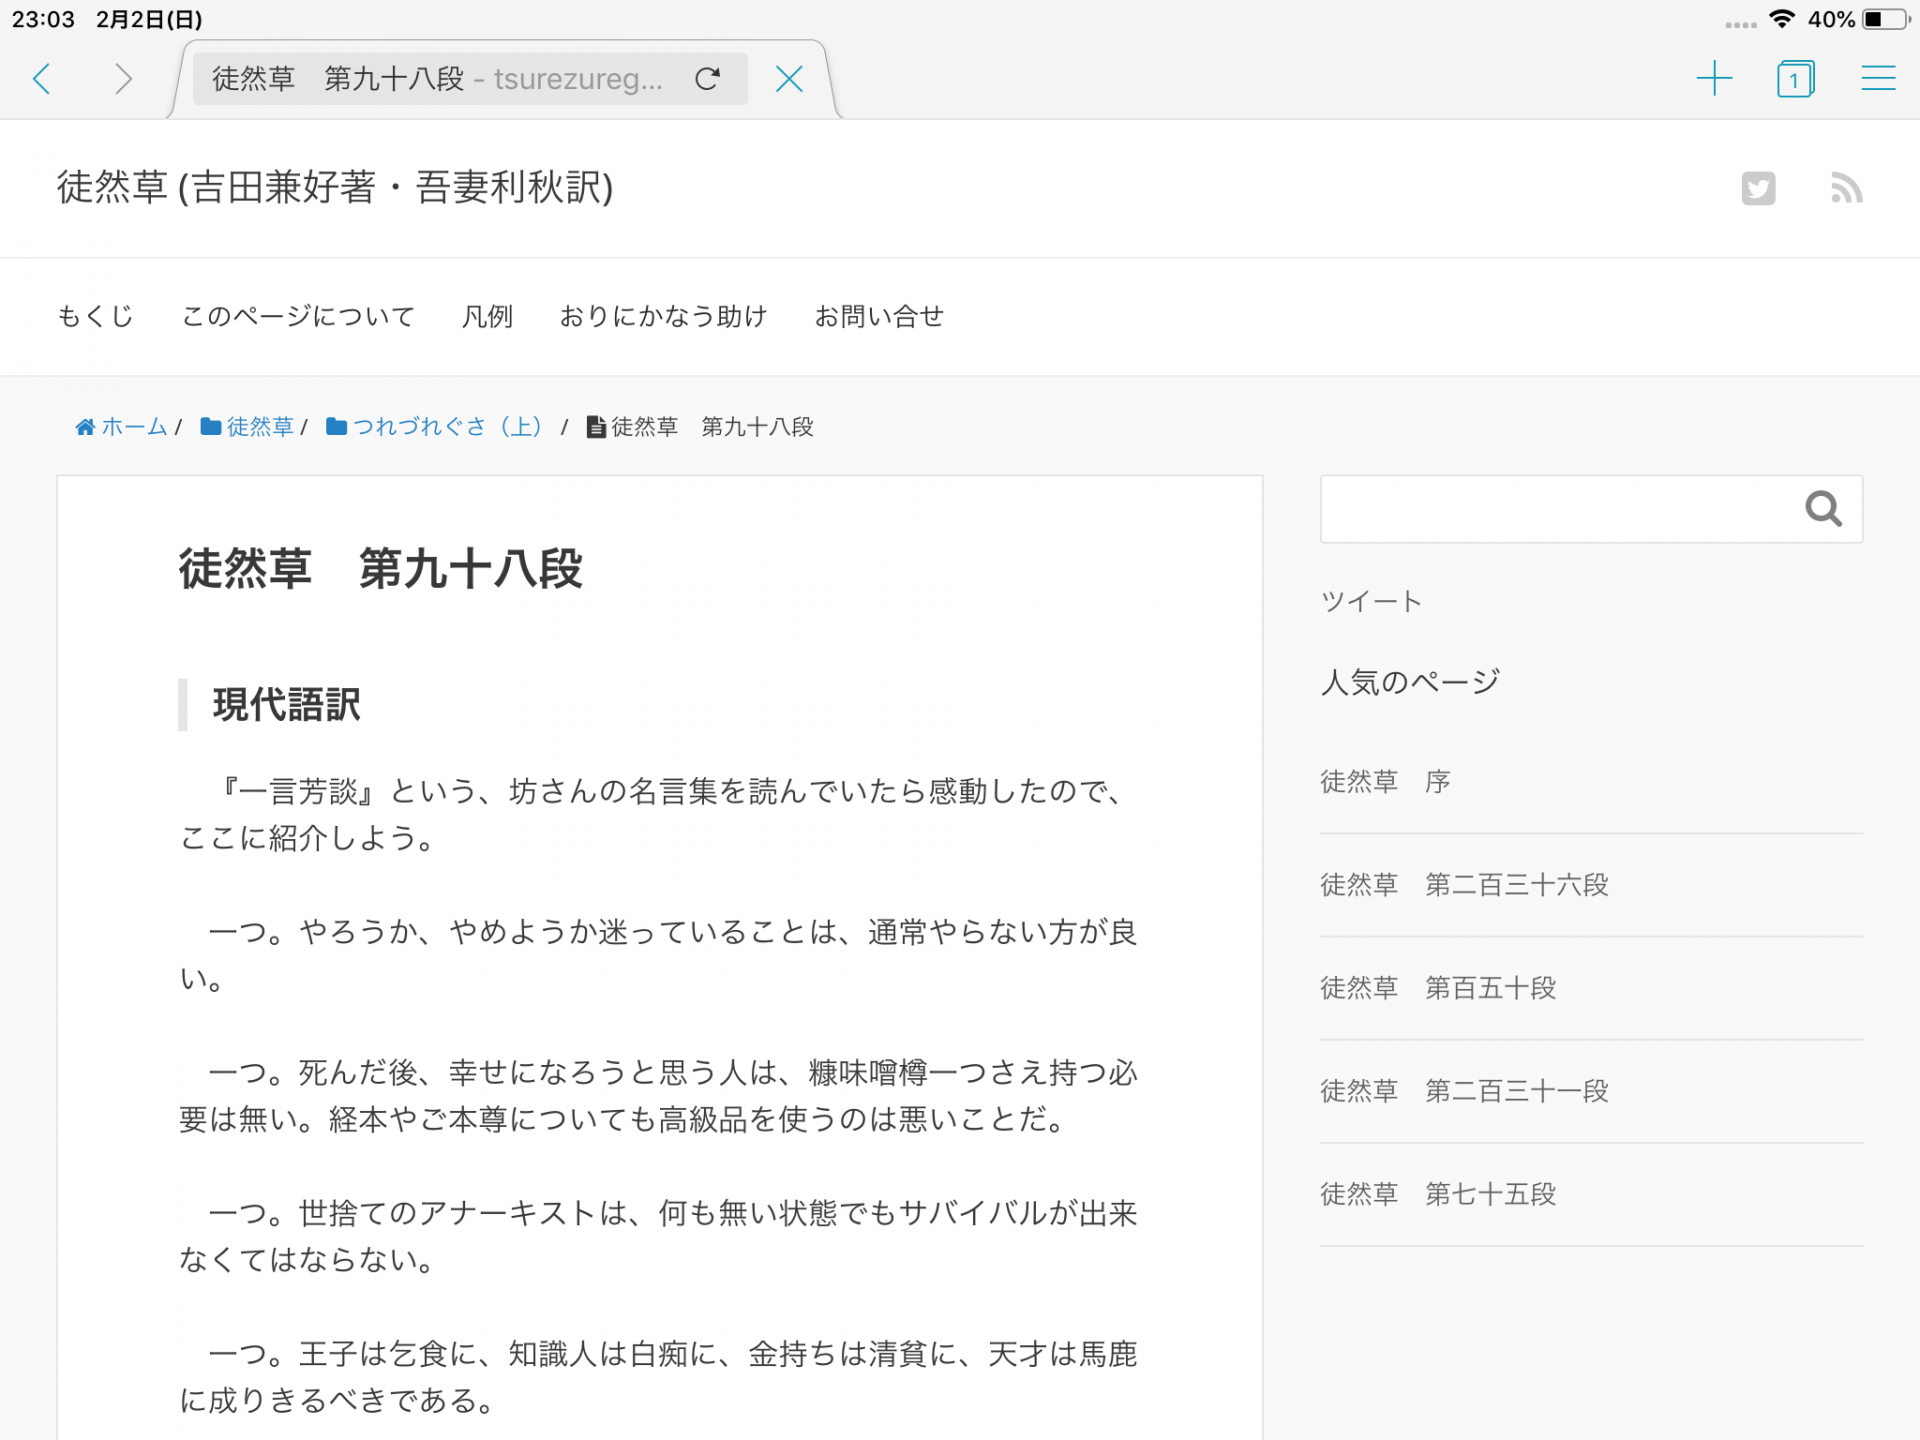Click the paragraph starting 一つ。王子は乞食に
This screenshot has height=1440, width=1920.
pyautogui.click(x=659, y=1378)
